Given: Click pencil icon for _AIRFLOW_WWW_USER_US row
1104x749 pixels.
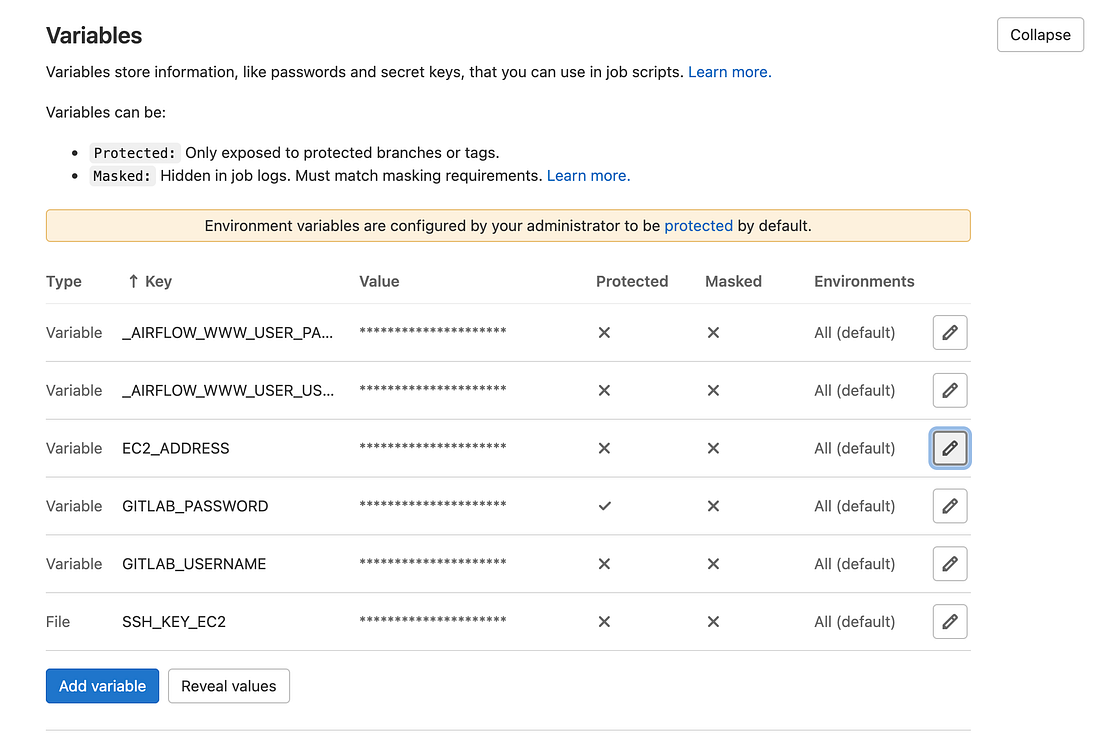Looking at the screenshot, I should pos(949,390).
